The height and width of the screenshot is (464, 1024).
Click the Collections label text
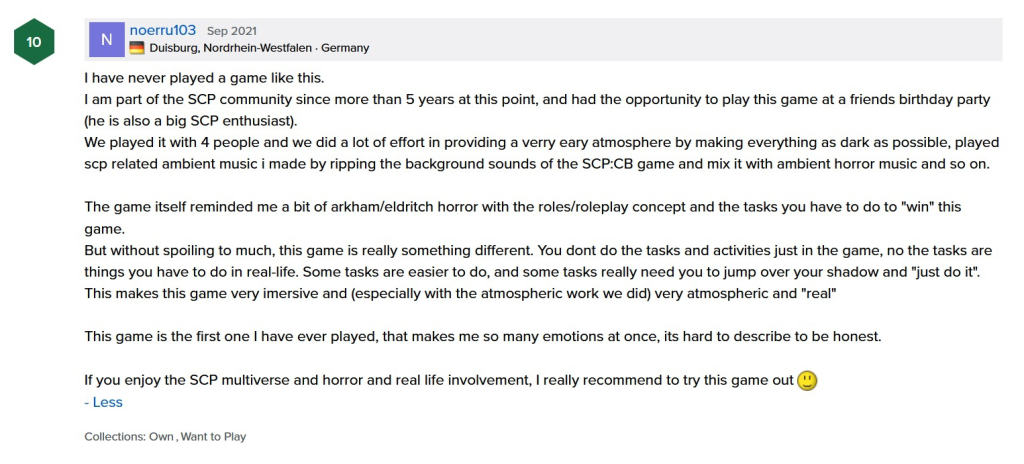tap(115, 437)
